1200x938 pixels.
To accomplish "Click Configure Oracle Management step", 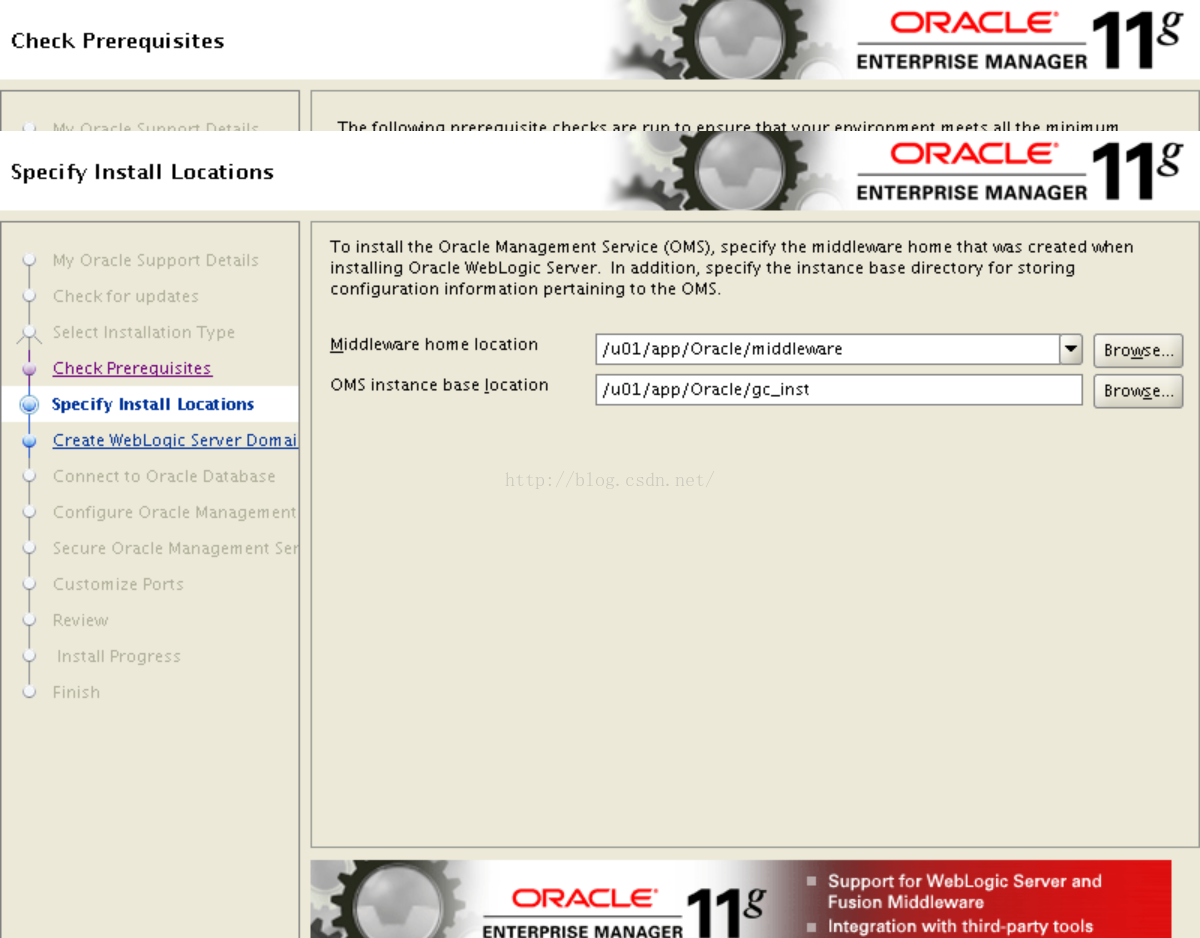I will click(x=175, y=512).
